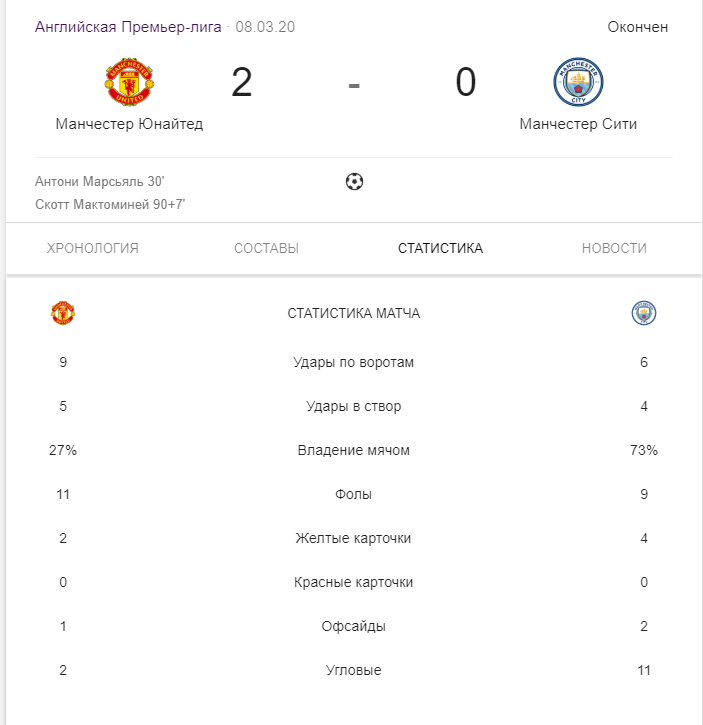703x725 pixels.
Task: Click small Manchester United logo in statistics
Action: pyautogui.click(x=63, y=313)
